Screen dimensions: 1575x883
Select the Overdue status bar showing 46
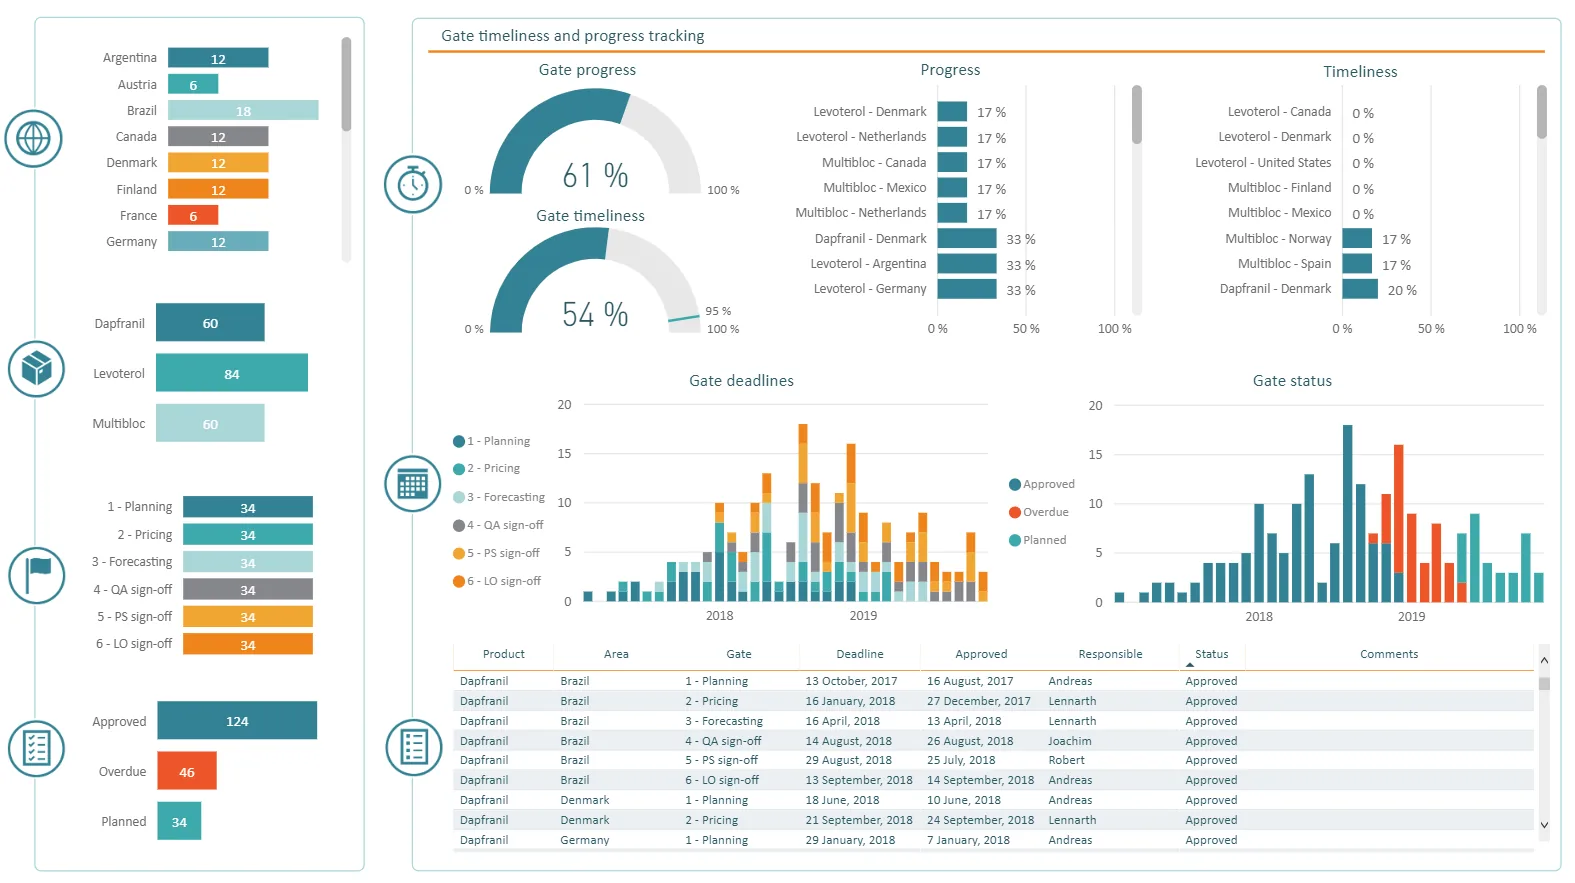(x=187, y=771)
